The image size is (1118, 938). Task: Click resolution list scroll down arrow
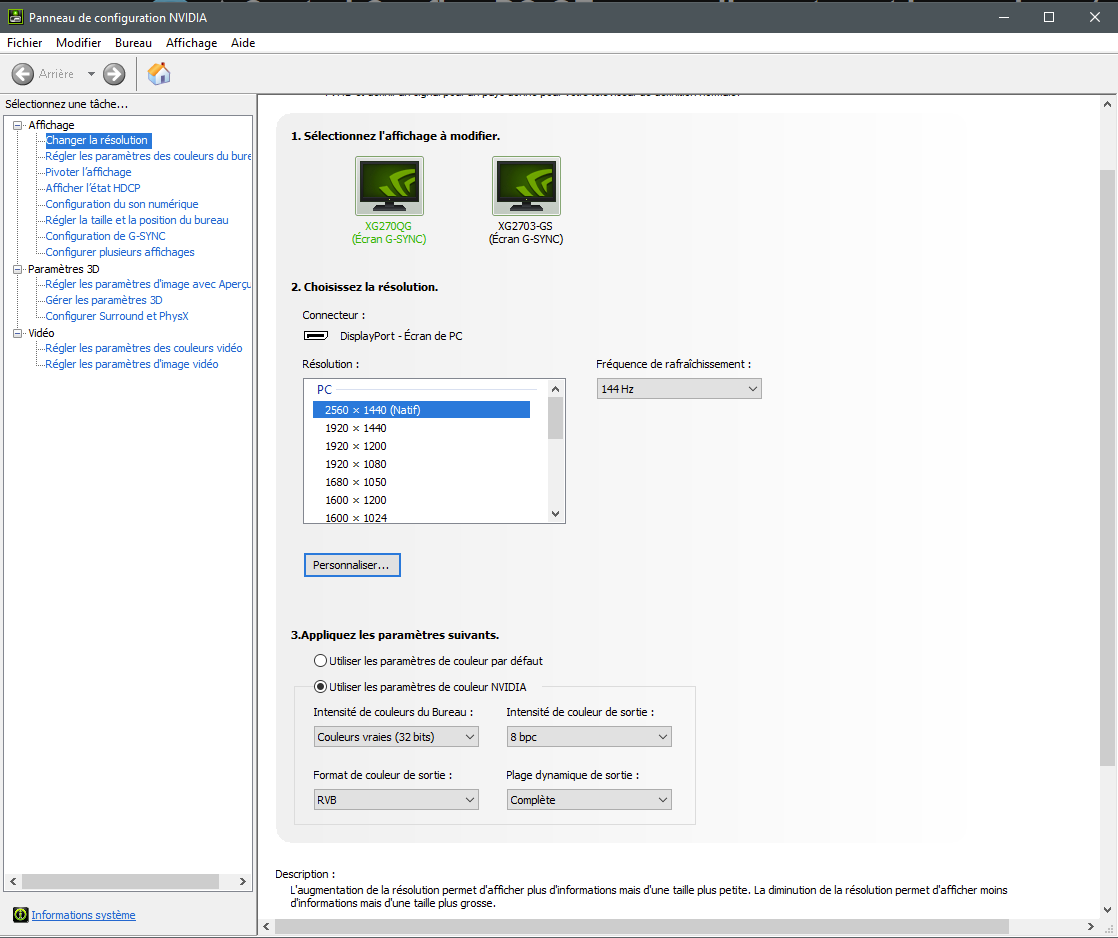[555, 514]
